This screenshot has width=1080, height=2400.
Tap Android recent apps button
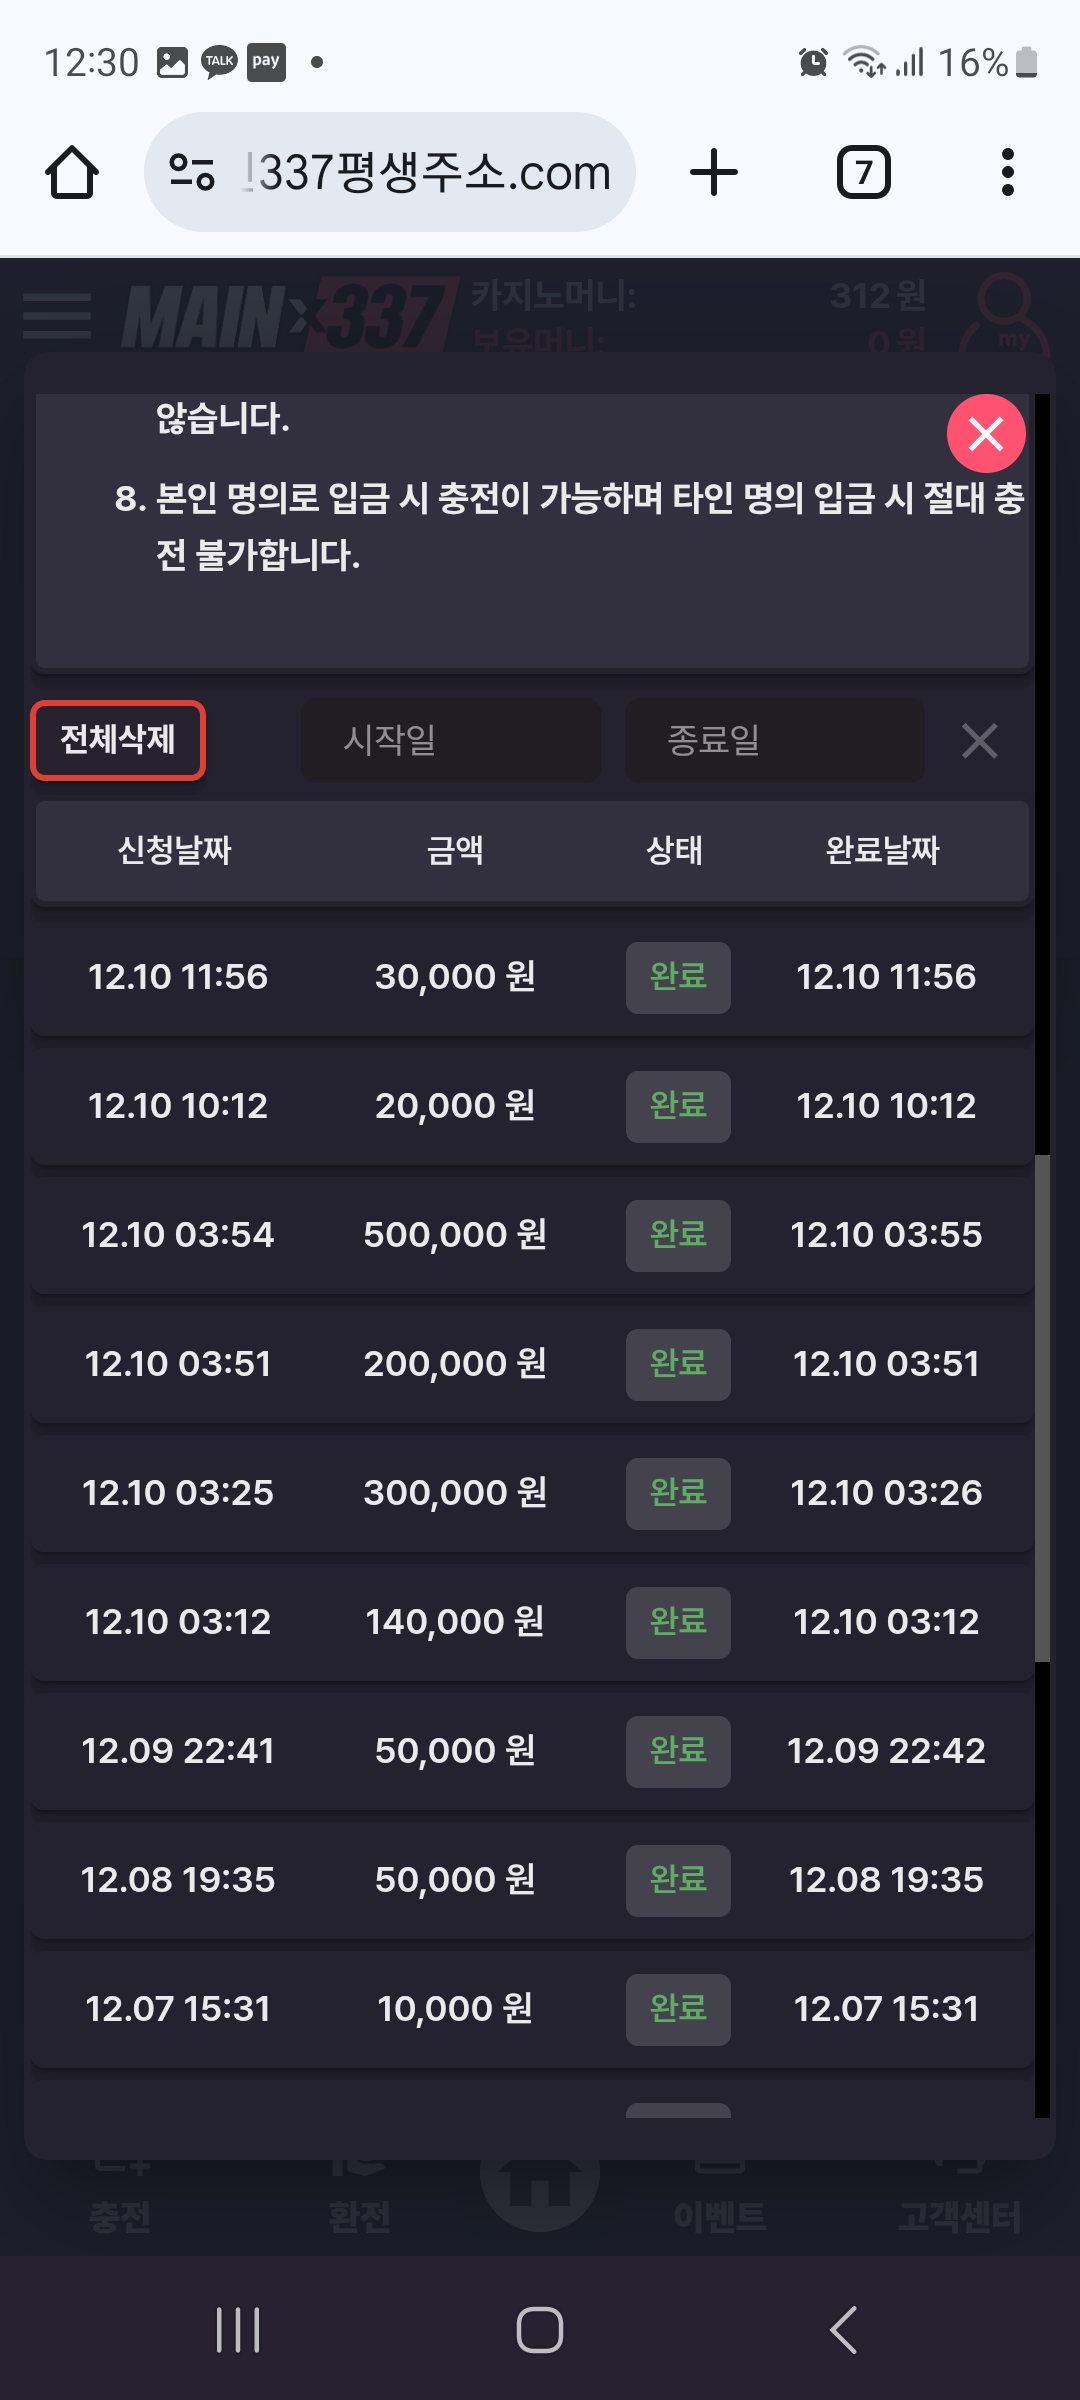[x=238, y=2330]
